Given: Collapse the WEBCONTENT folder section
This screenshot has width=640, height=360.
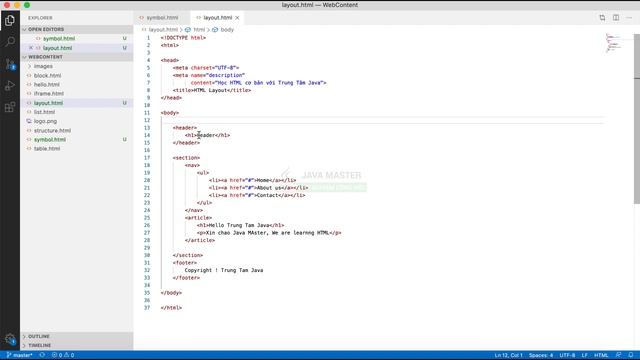Looking at the screenshot, I should 76,57.
